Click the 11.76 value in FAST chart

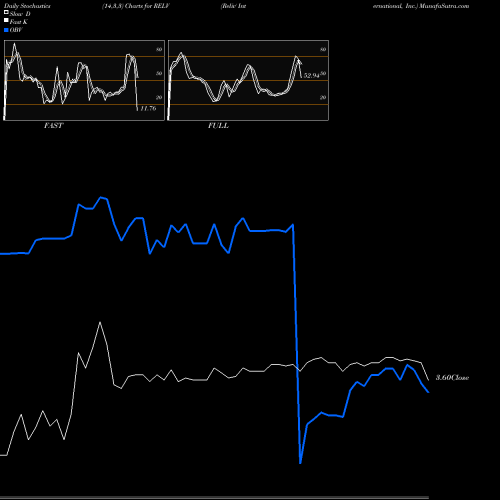[148, 108]
